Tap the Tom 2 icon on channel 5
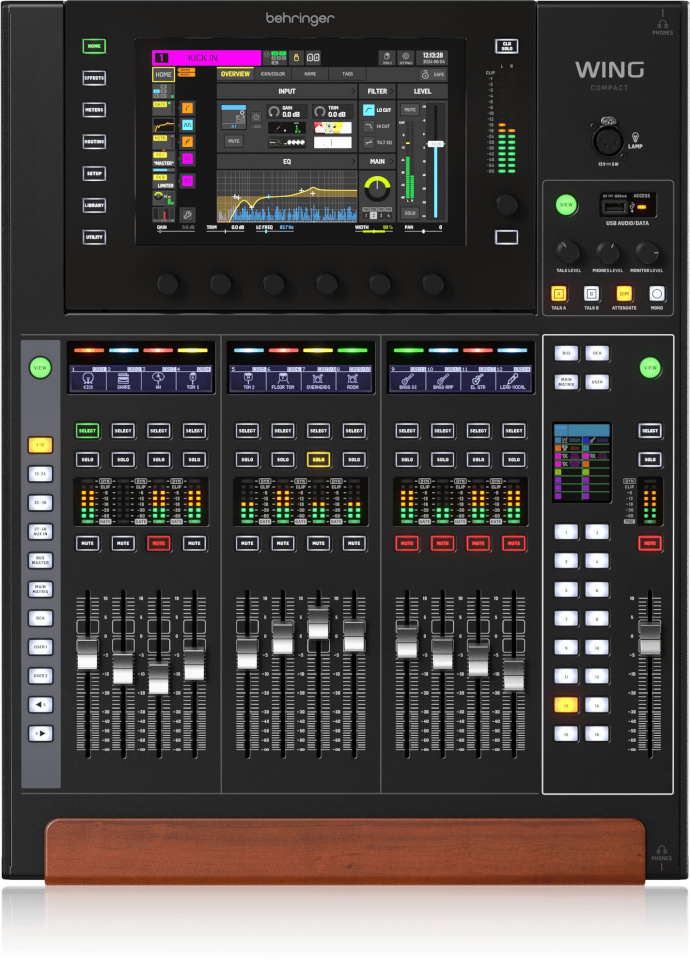 (249, 379)
